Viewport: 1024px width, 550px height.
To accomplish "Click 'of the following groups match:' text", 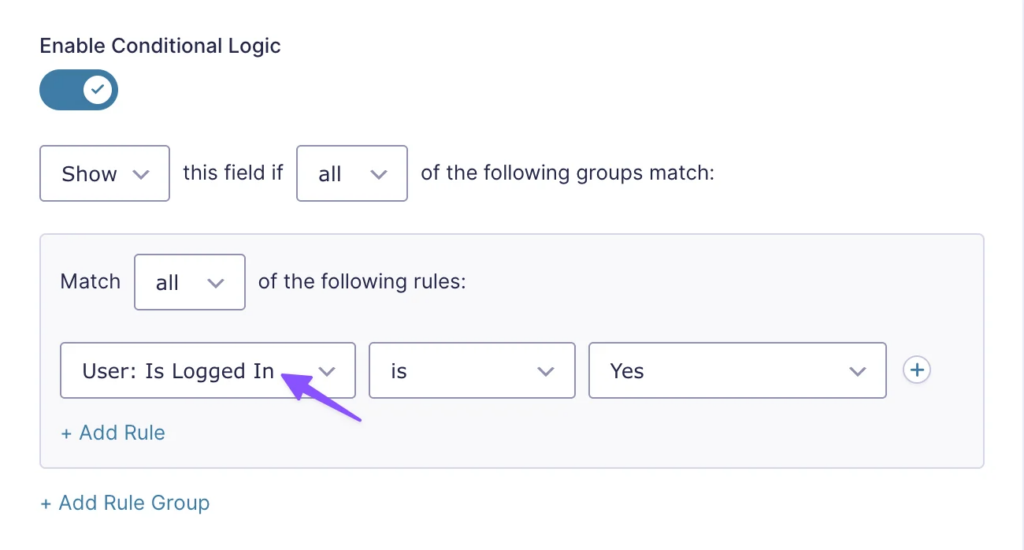I will tap(568, 172).
